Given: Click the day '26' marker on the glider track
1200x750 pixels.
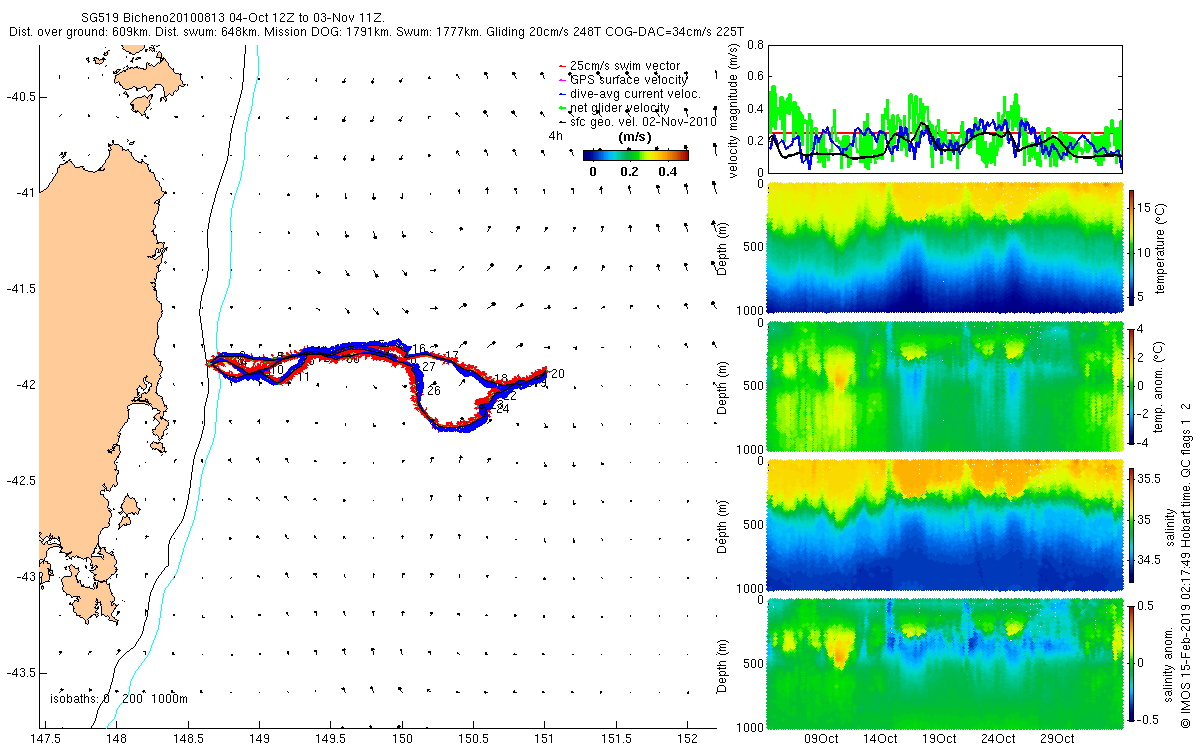Looking at the screenshot, I should click(434, 391).
